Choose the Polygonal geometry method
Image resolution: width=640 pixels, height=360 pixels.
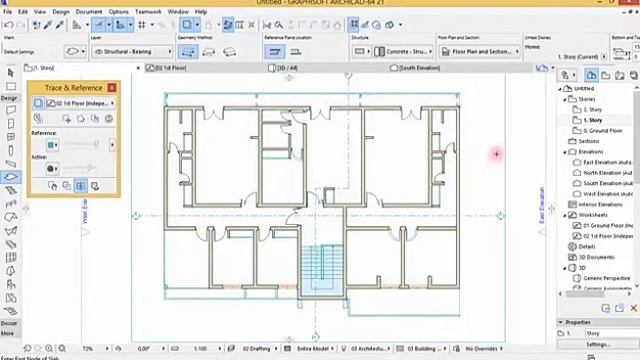click(x=188, y=52)
